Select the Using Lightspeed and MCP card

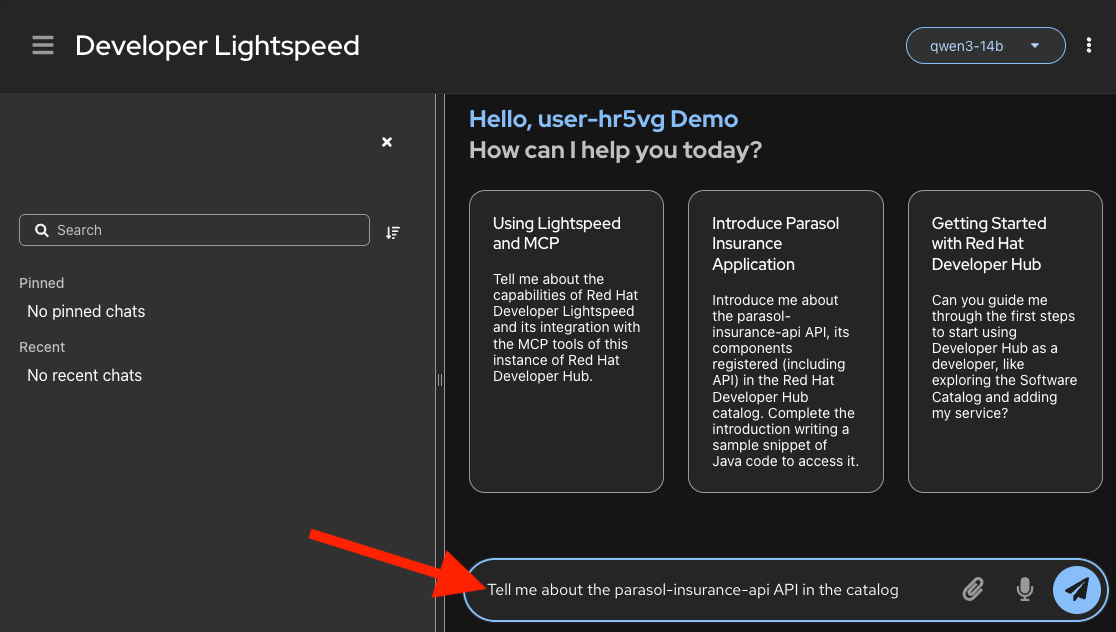point(566,341)
